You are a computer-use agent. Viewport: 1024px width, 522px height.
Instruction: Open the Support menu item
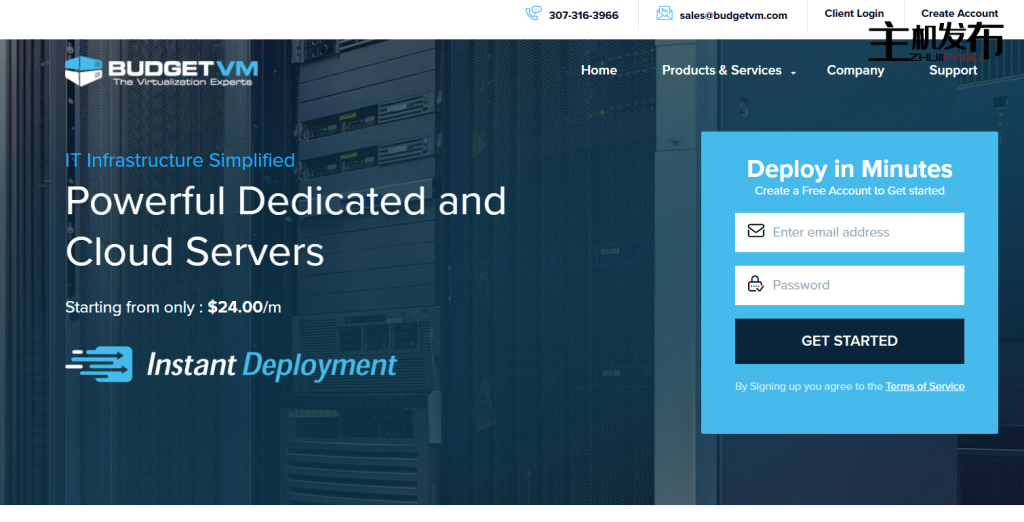pos(952,70)
